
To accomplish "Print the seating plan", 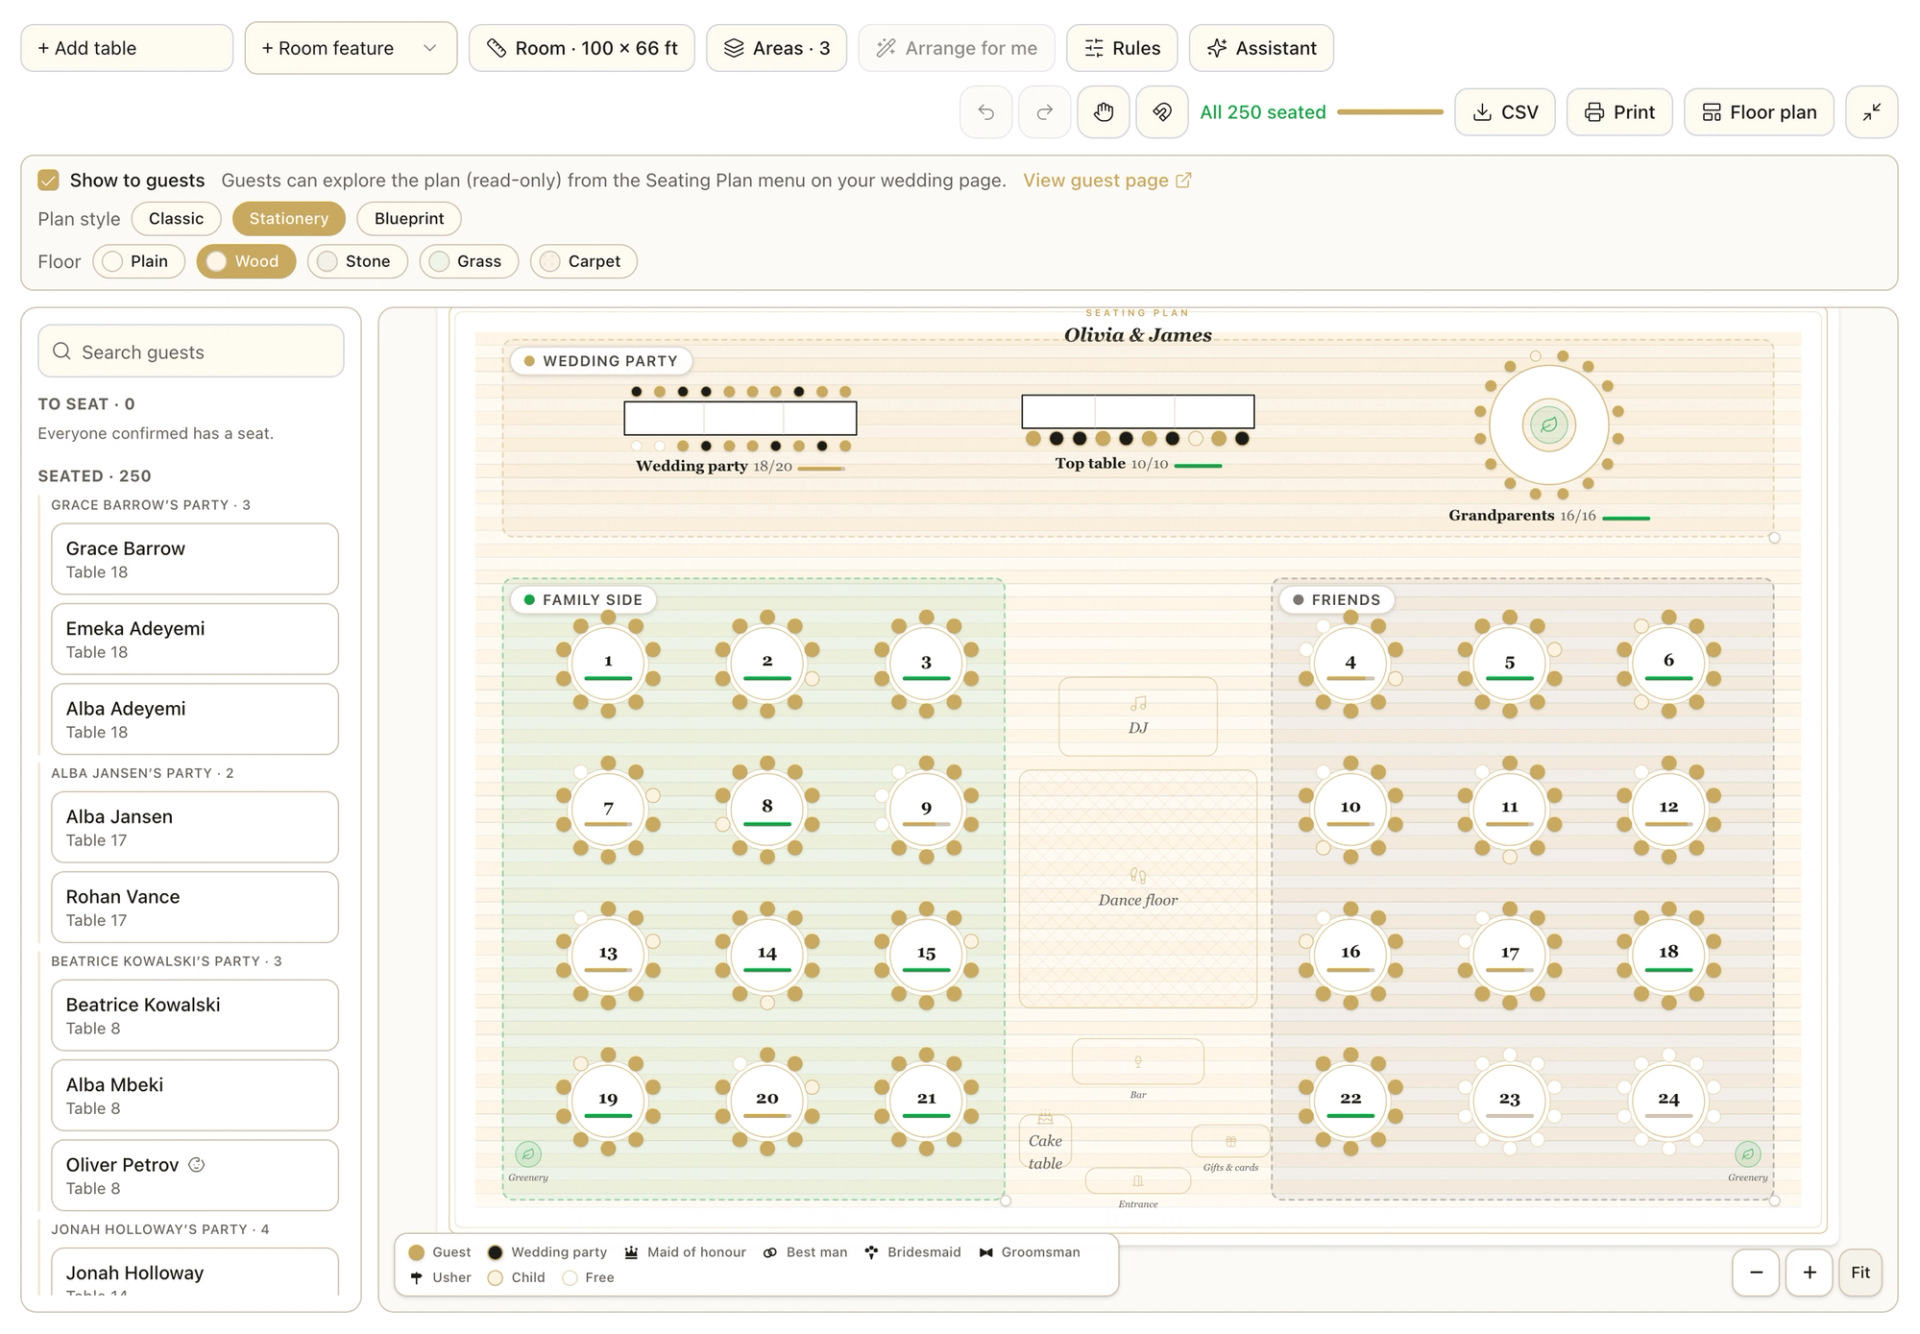I will 1619,112.
